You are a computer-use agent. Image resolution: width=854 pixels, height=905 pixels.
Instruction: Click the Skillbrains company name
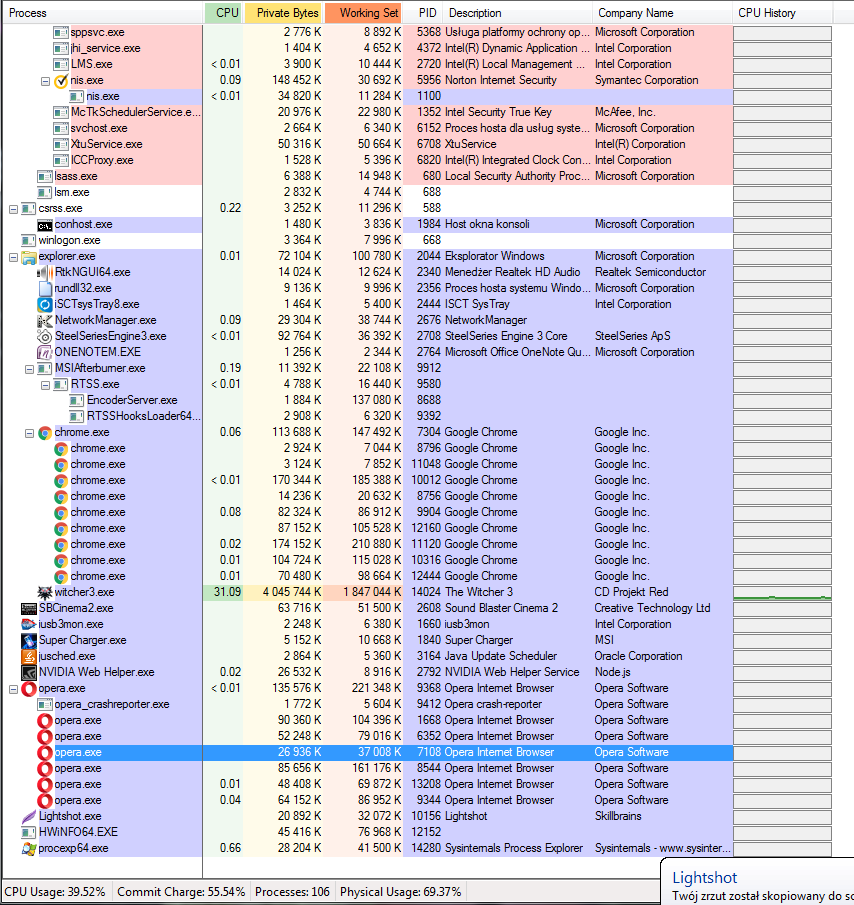click(618, 816)
